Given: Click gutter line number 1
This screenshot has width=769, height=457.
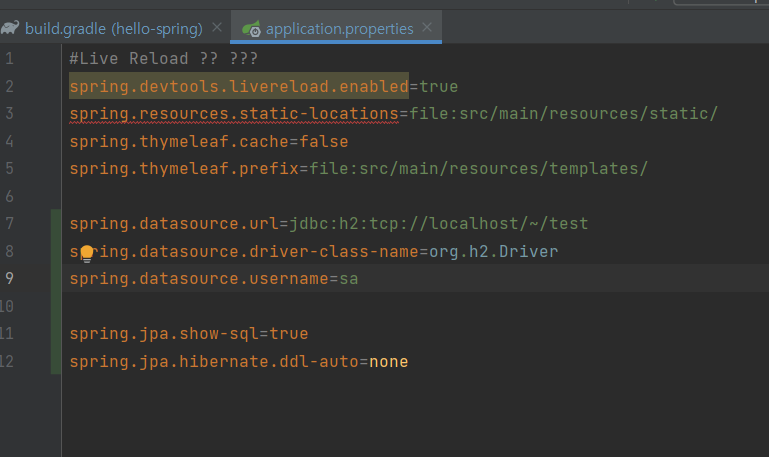Looking at the screenshot, I should point(9,59).
